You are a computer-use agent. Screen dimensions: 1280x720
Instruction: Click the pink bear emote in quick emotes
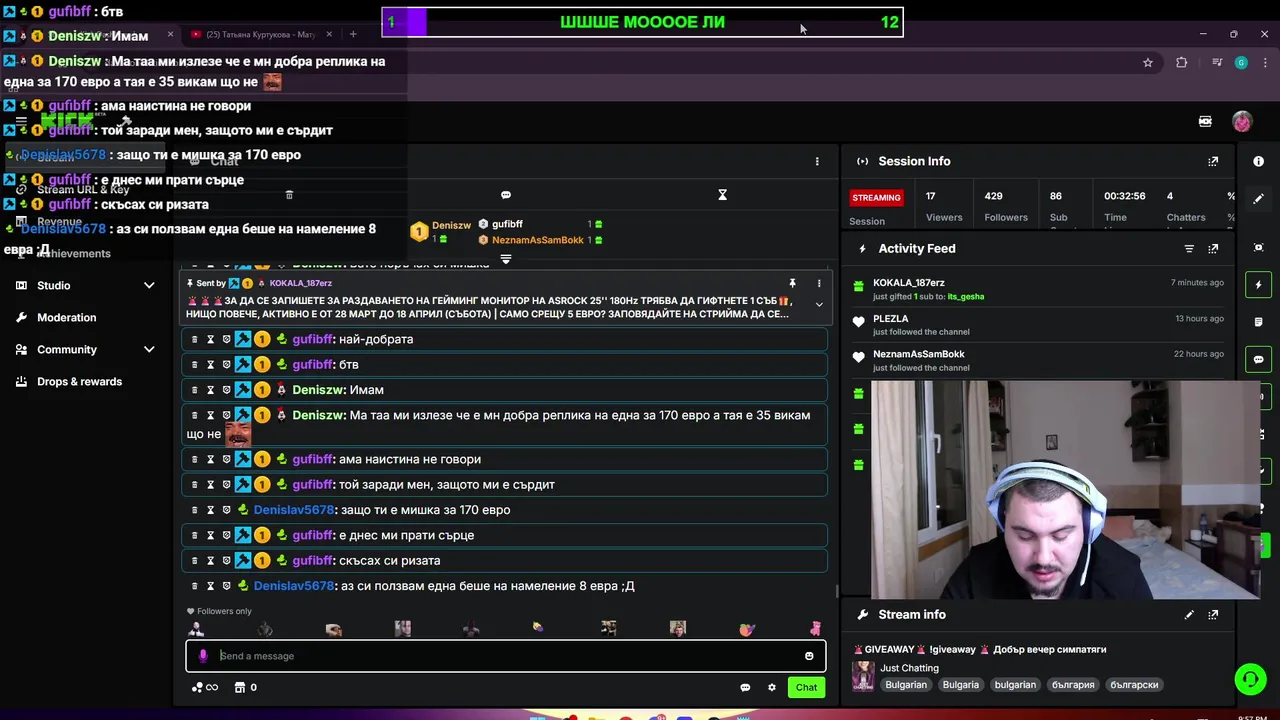[816, 628]
